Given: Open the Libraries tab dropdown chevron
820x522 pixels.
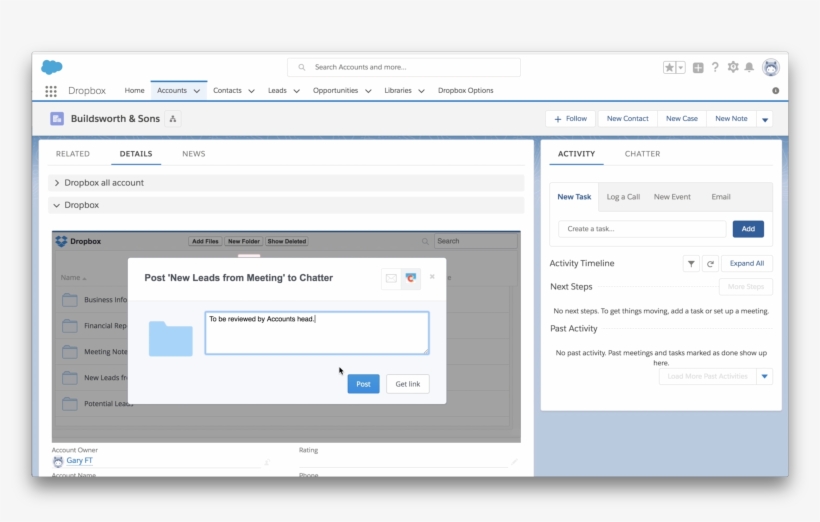Looking at the screenshot, I should [422, 91].
